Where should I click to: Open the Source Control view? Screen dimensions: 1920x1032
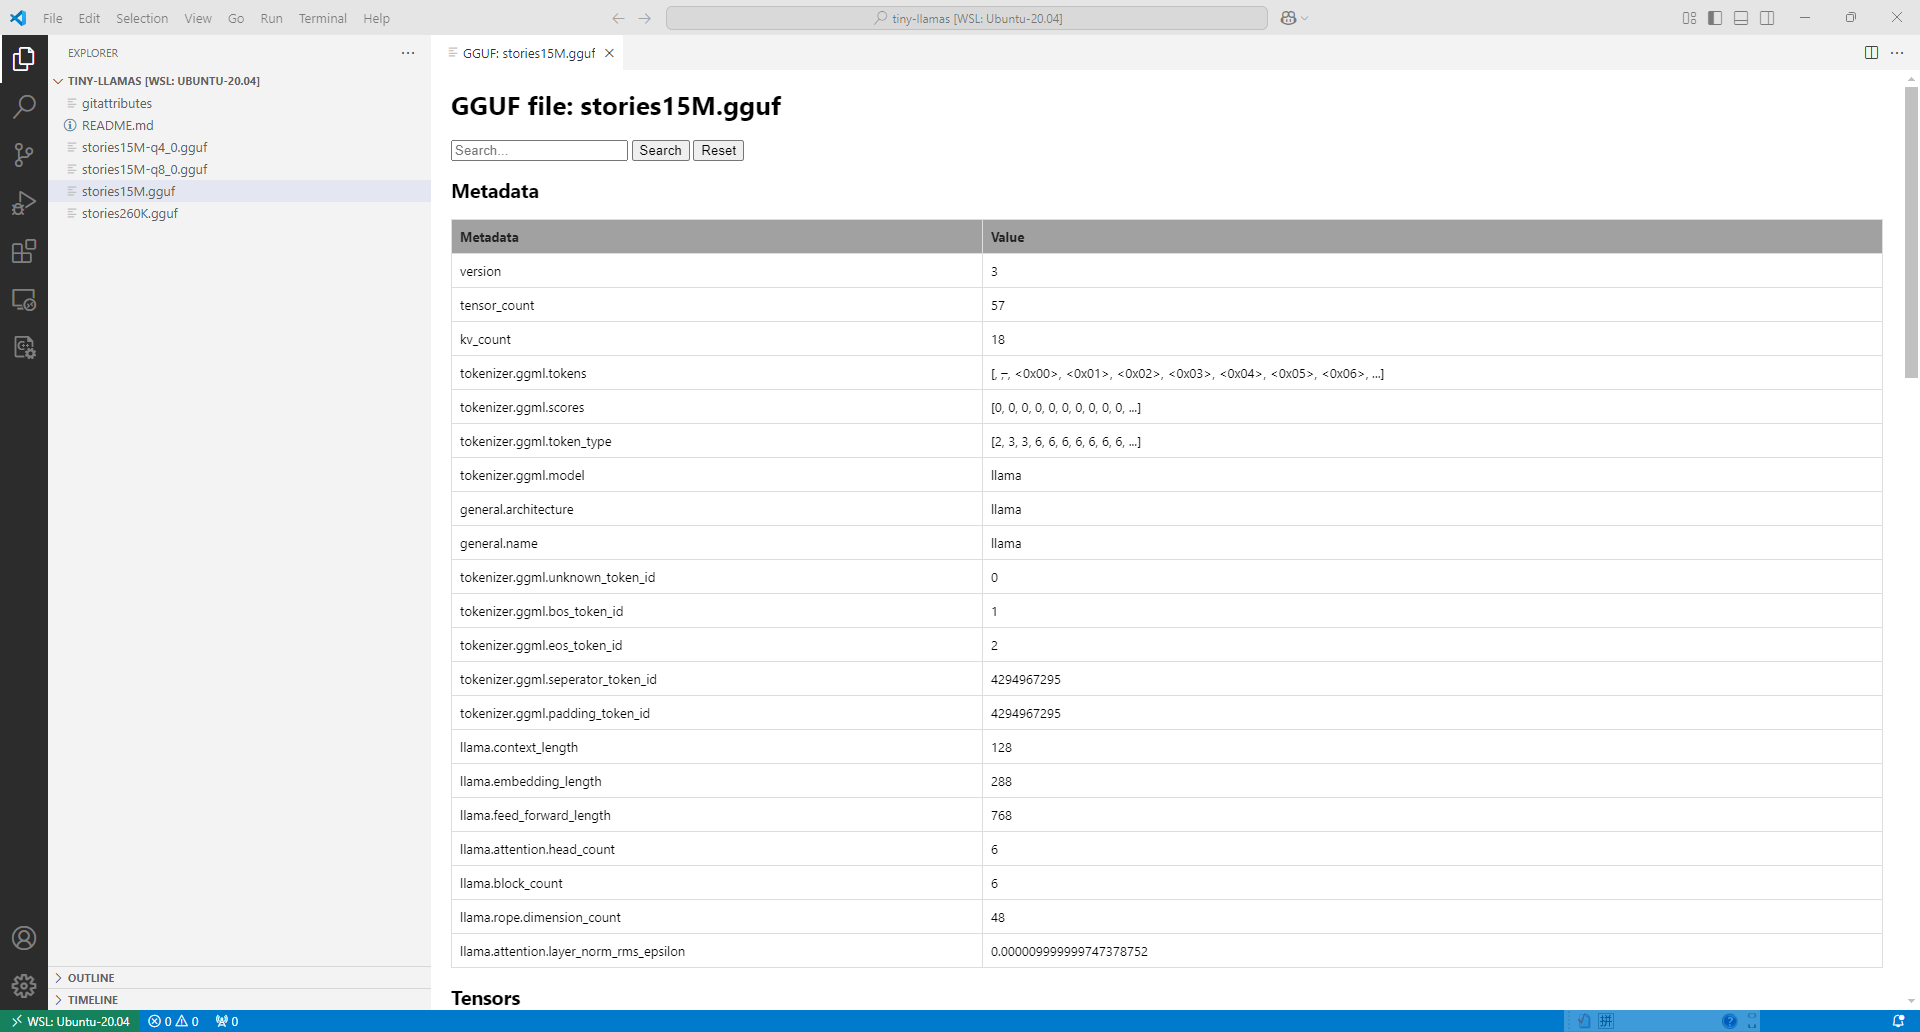[x=24, y=155]
